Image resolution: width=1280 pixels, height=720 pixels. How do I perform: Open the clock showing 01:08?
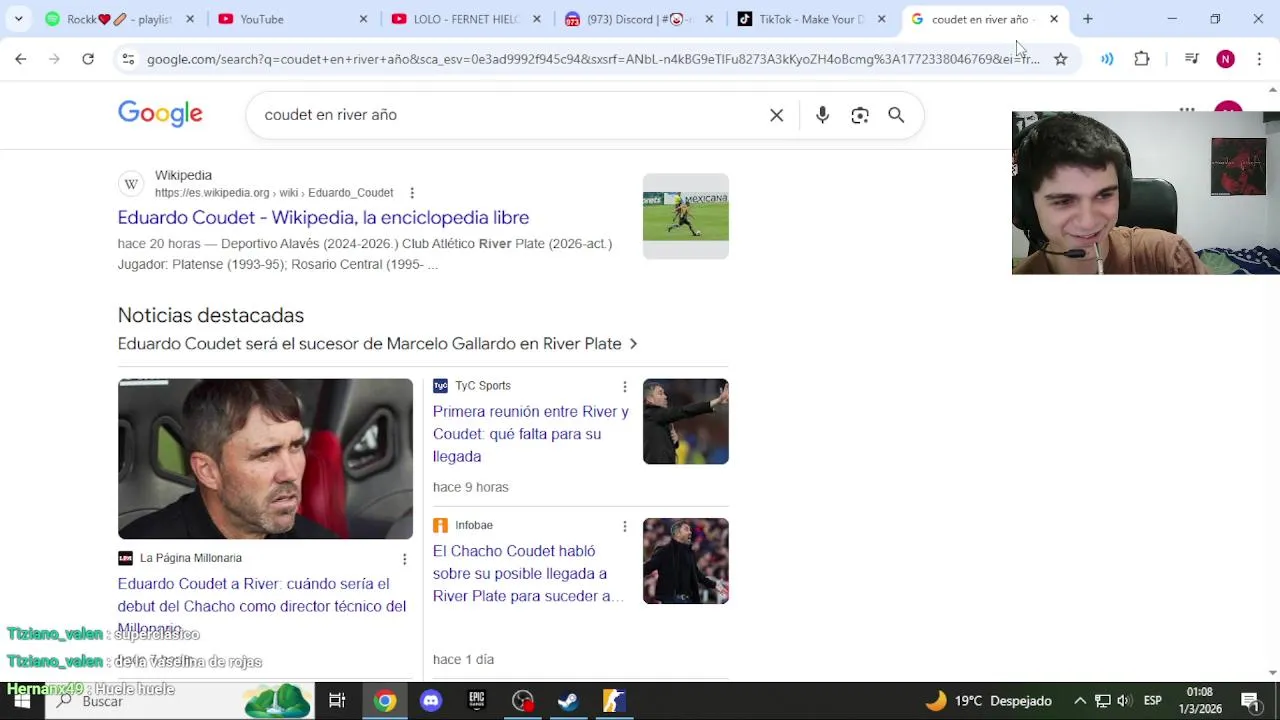(1200, 700)
